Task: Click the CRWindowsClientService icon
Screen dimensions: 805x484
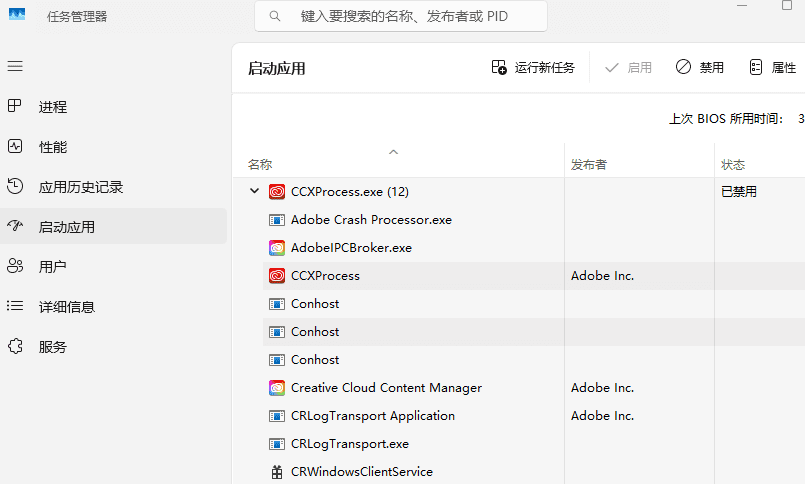Action: [277, 472]
